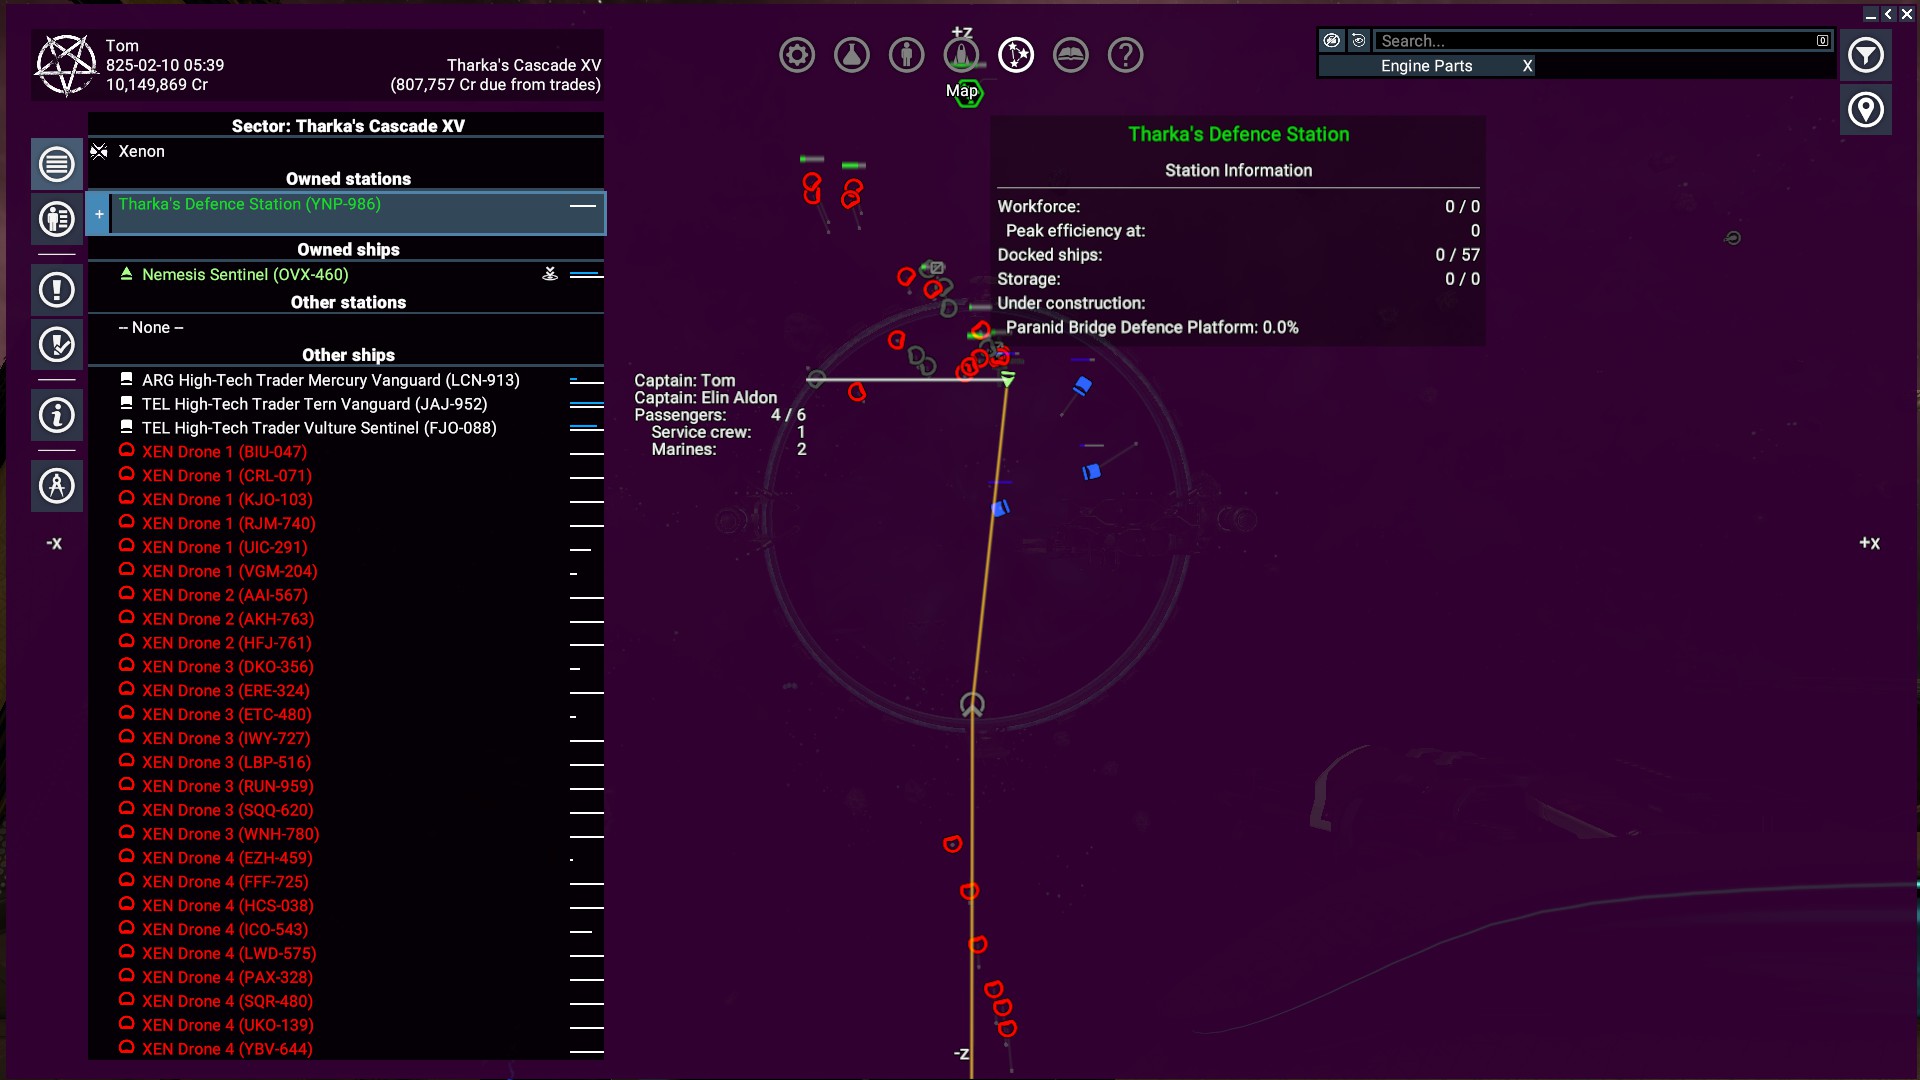The width and height of the screenshot is (1920, 1080).
Task: Open the Accepted Missions checkmark icon
Action: (x=57, y=345)
